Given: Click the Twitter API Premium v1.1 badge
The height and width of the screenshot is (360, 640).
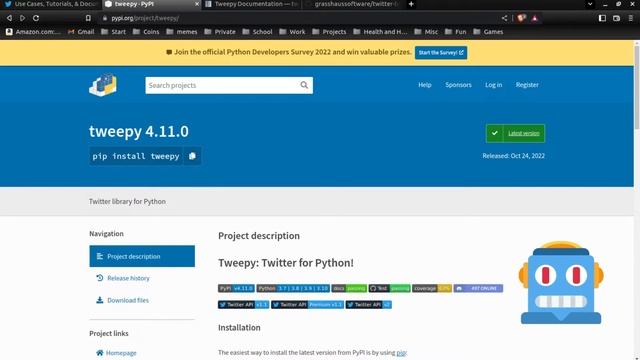Looking at the screenshot, I should point(307,304).
